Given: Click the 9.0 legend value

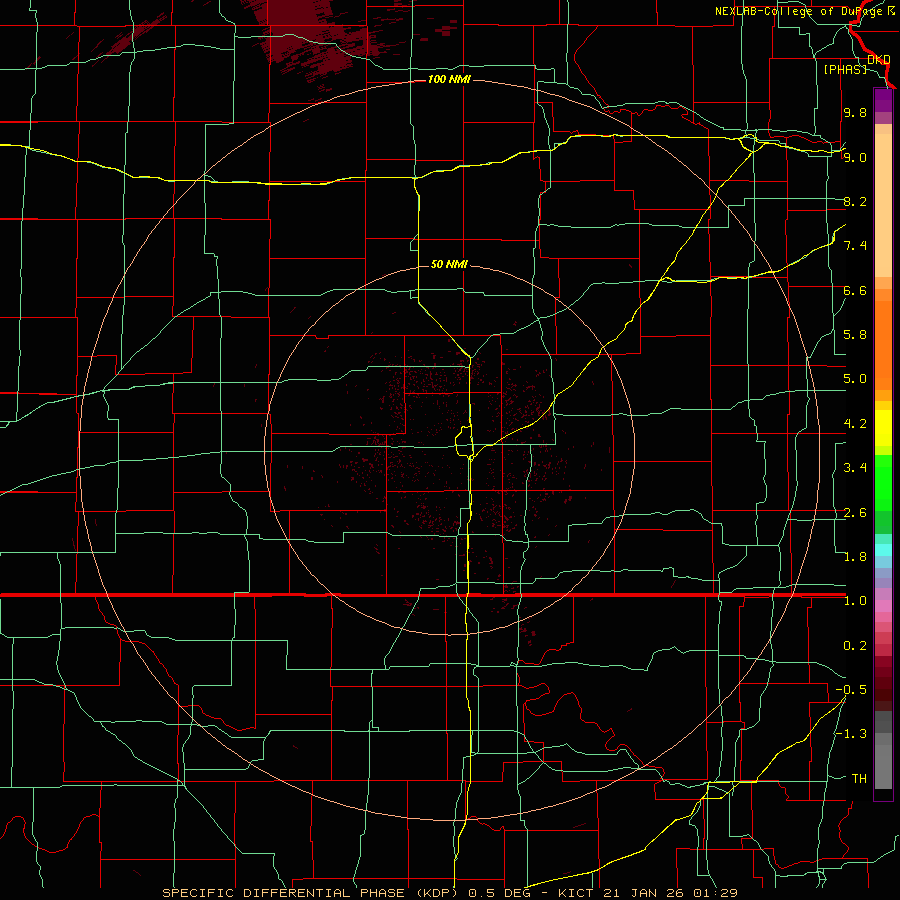Looking at the screenshot, I should pos(855,157).
